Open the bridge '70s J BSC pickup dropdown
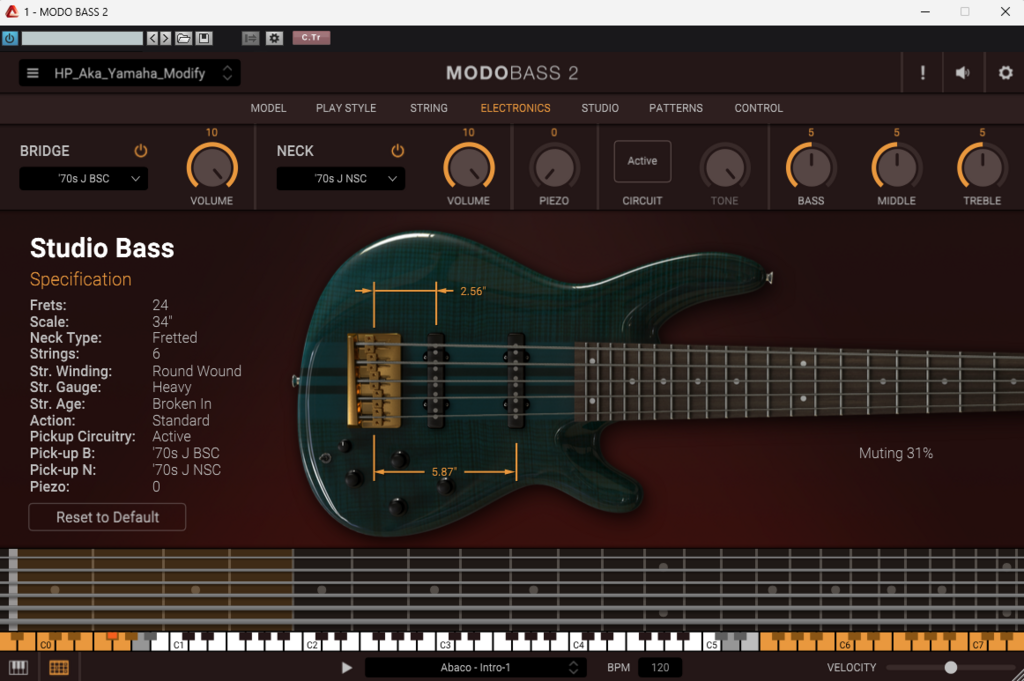Image resolution: width=1024 pixels, height=681 pixels. [84, 178]
